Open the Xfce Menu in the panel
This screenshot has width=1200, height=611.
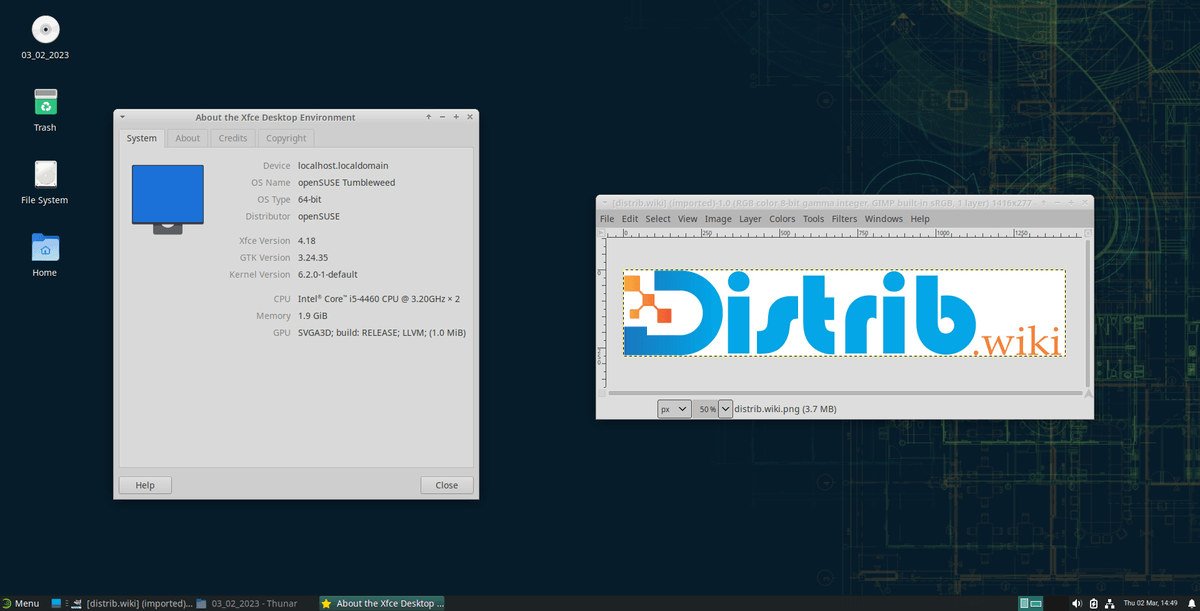click(x=20, y=603)
